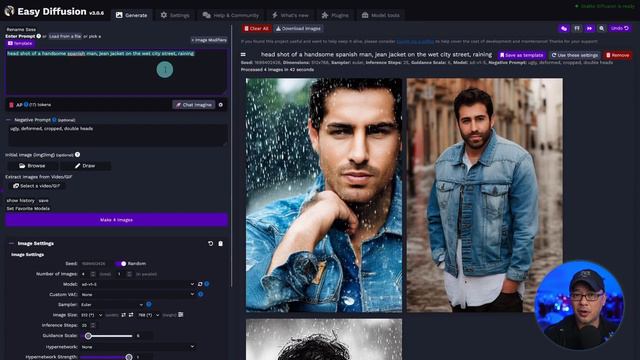The height and width of the screenshot is (360, 640).
Task: Click Use these settings button
Action: pos(575,55)
